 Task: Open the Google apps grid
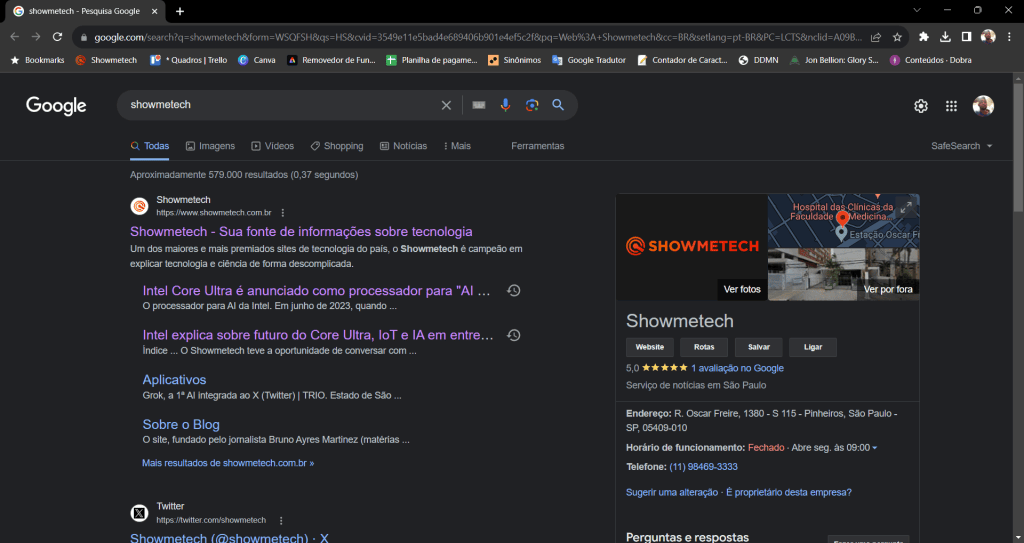point(952,106)
